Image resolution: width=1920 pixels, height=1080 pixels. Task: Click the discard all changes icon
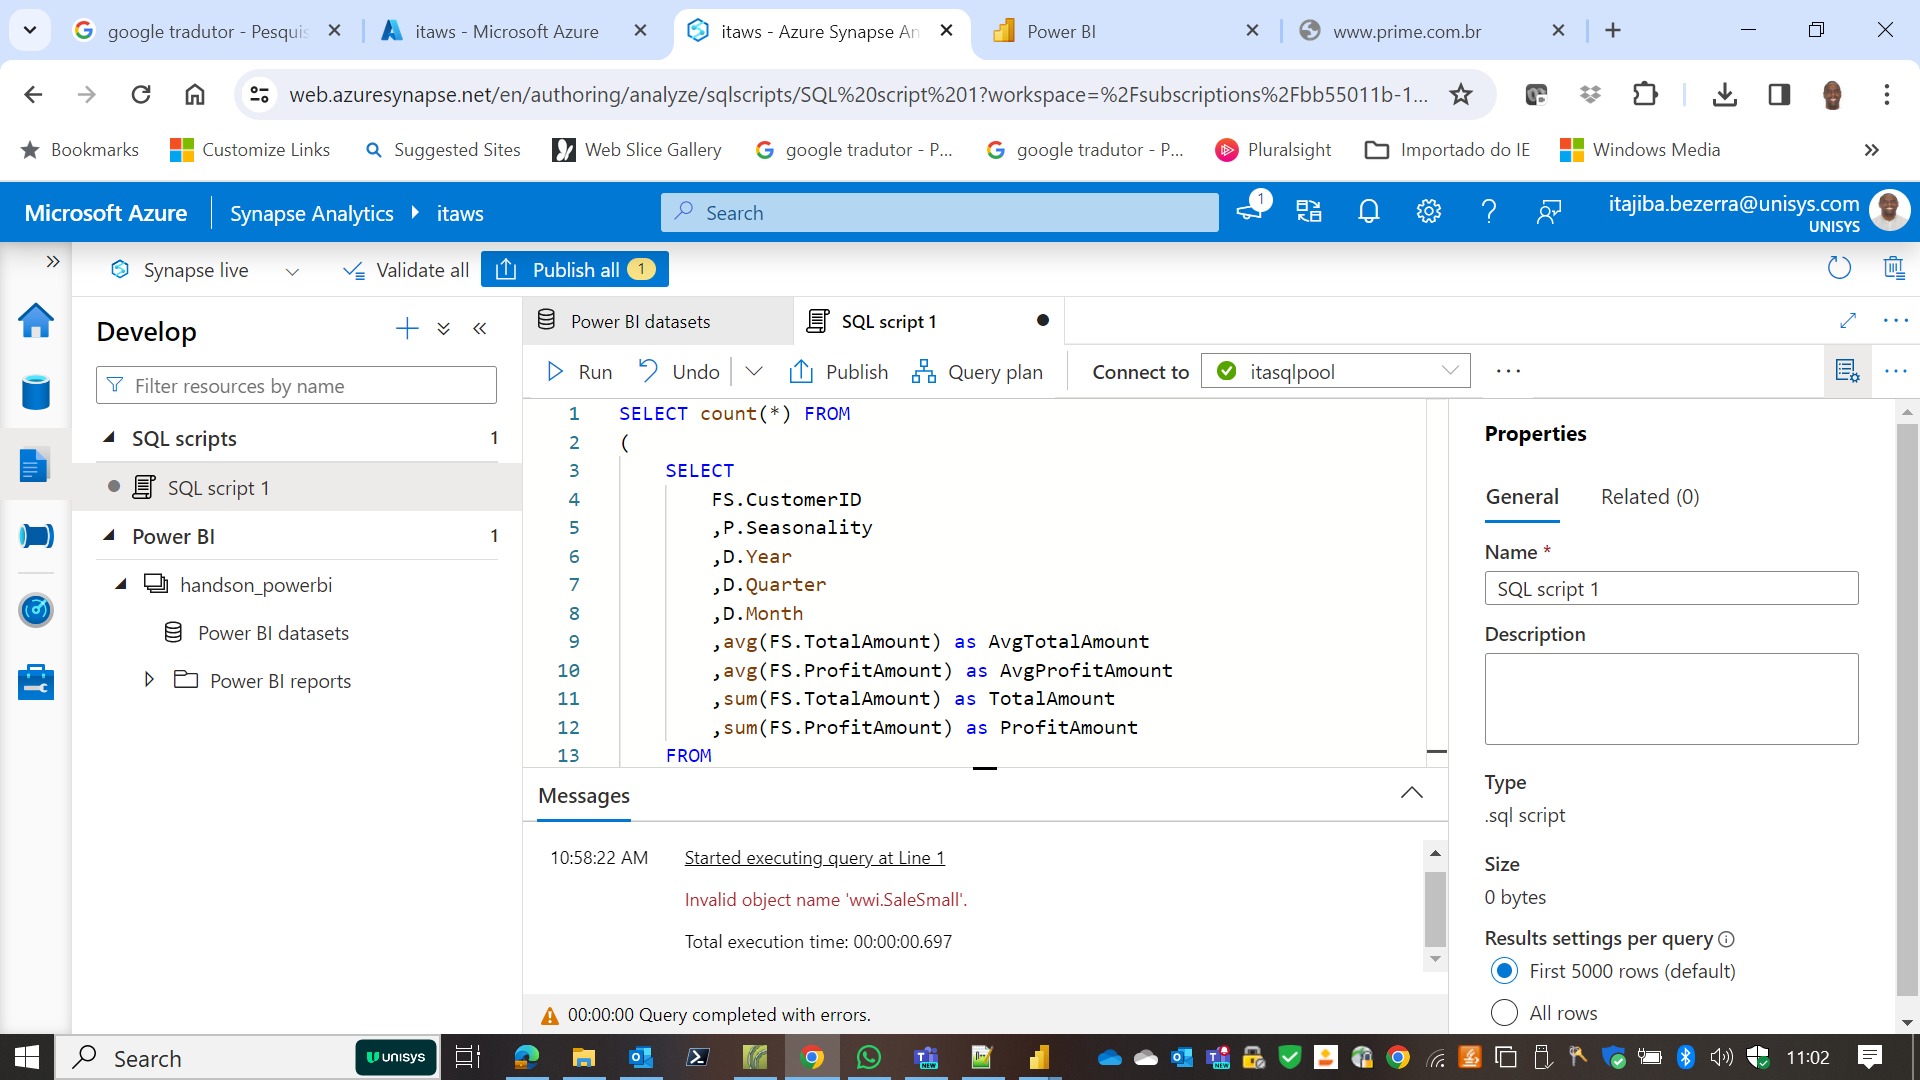pos(1894,268)
